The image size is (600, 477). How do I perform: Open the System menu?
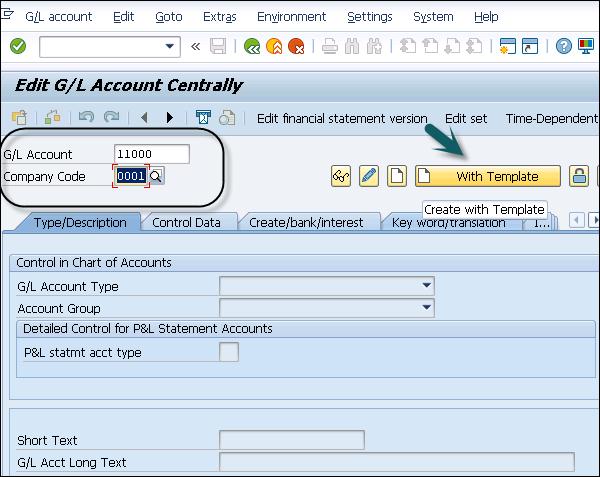tap(433, 17)
